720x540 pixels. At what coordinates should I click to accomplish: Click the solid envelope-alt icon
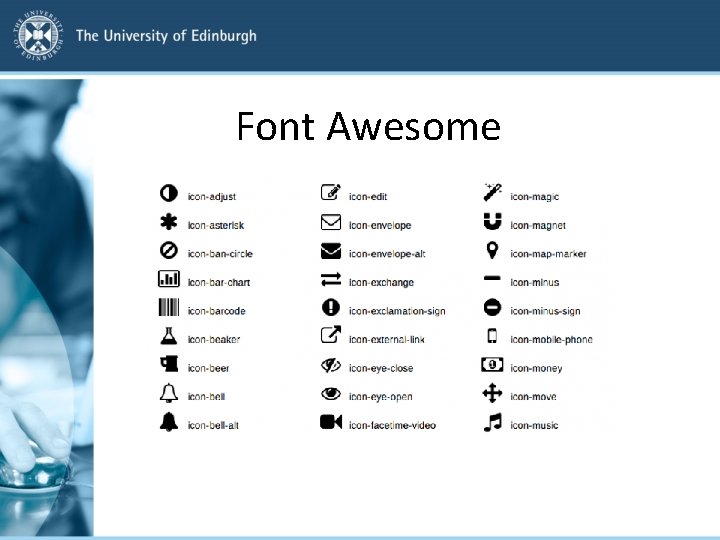coord(331,251)
